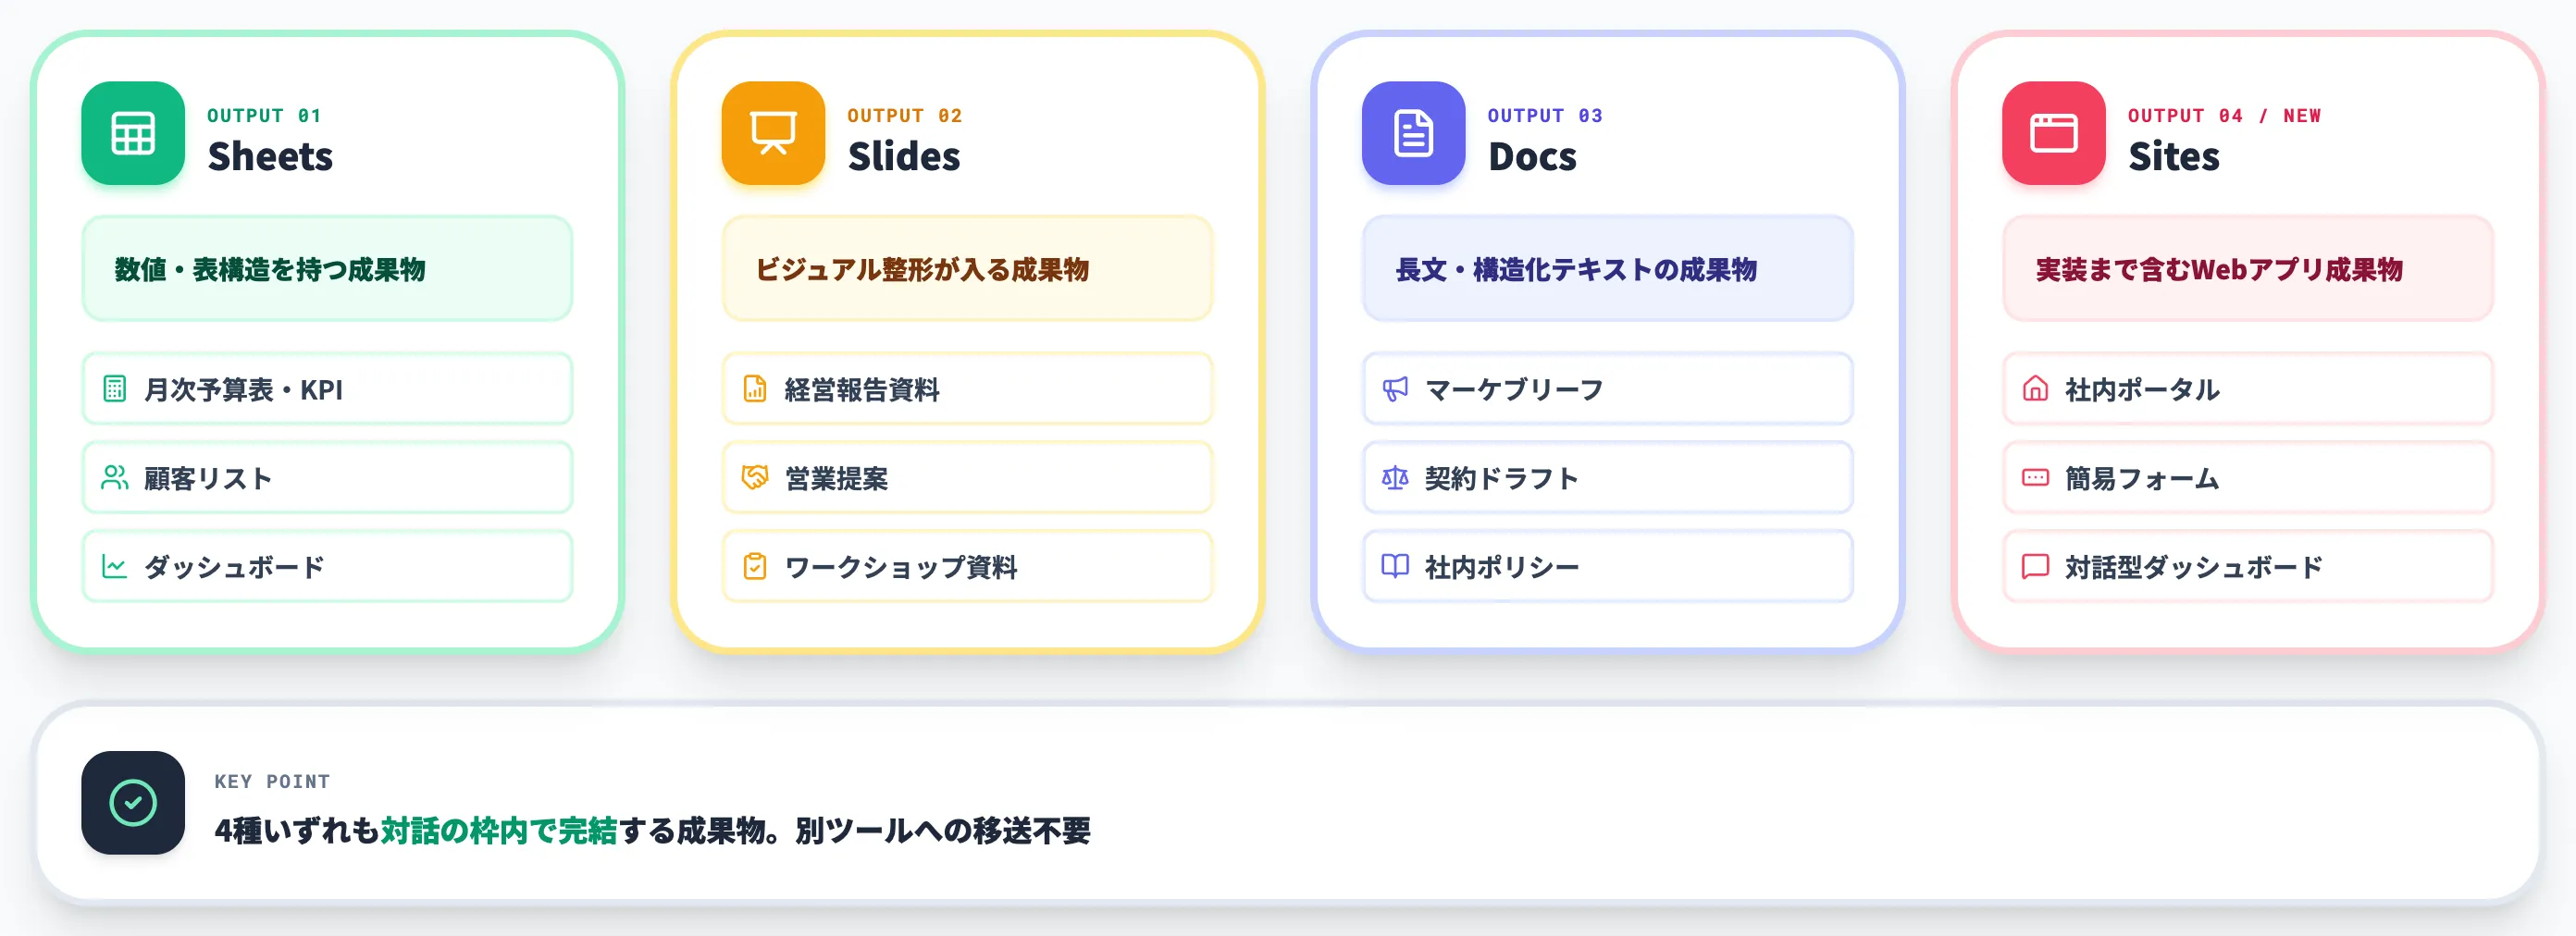Click the chat bubble icon beside 対話型ダッシュボード
This screenshot has width=2576, height=936.
[x=2035, y=567]
